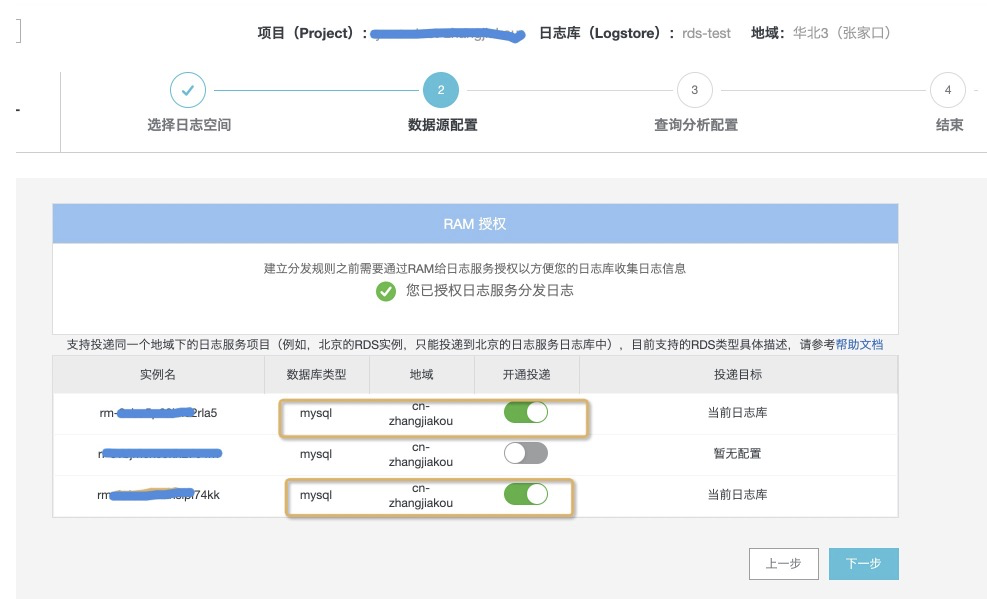This screenshot has width=987, height=599.
Task: Click mysql cell in the 74kk row
Action: [x=315, y=495]
